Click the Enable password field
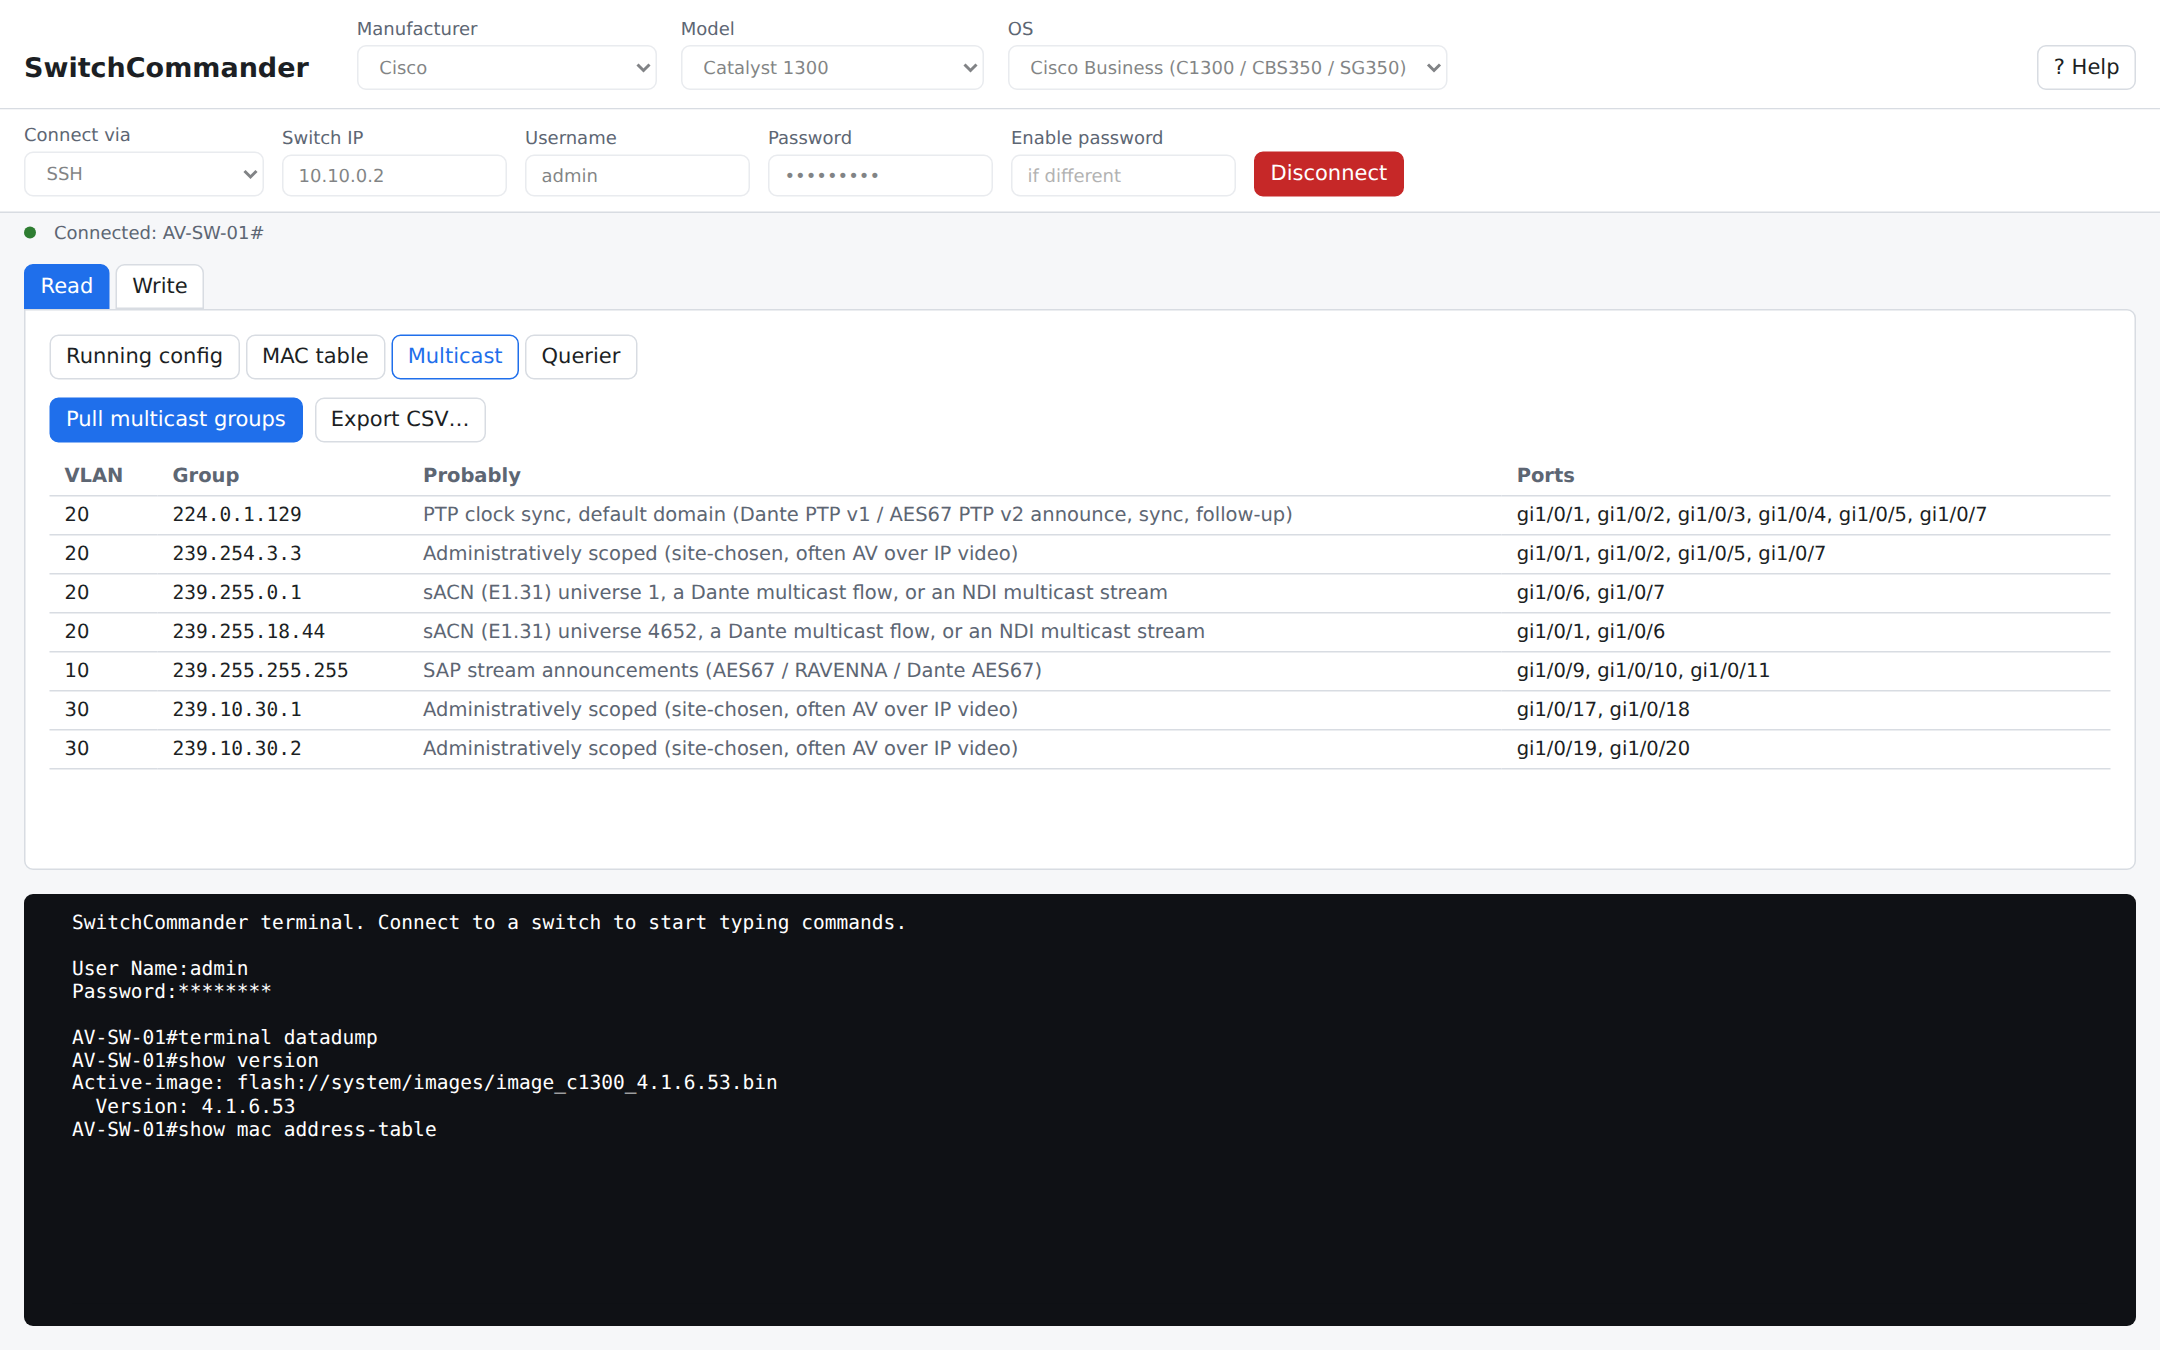The width and height of the screenshot is (2160, 1350). [1123, 175]
